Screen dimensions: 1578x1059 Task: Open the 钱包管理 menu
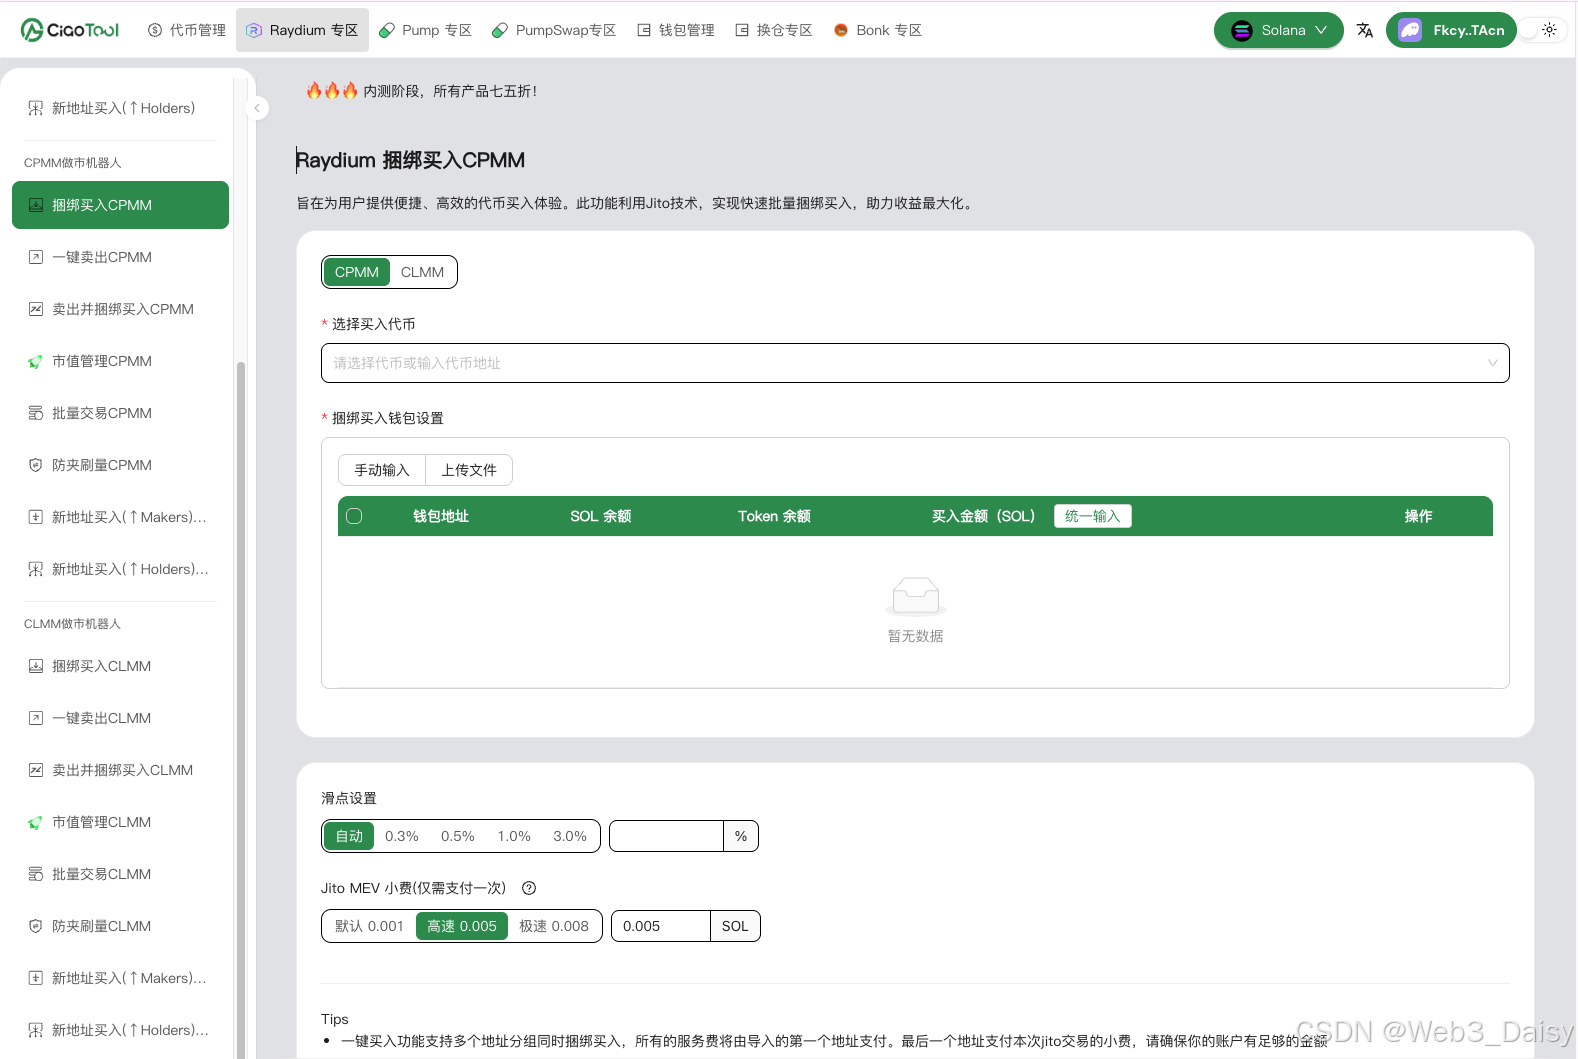click(x=676, y=30)
